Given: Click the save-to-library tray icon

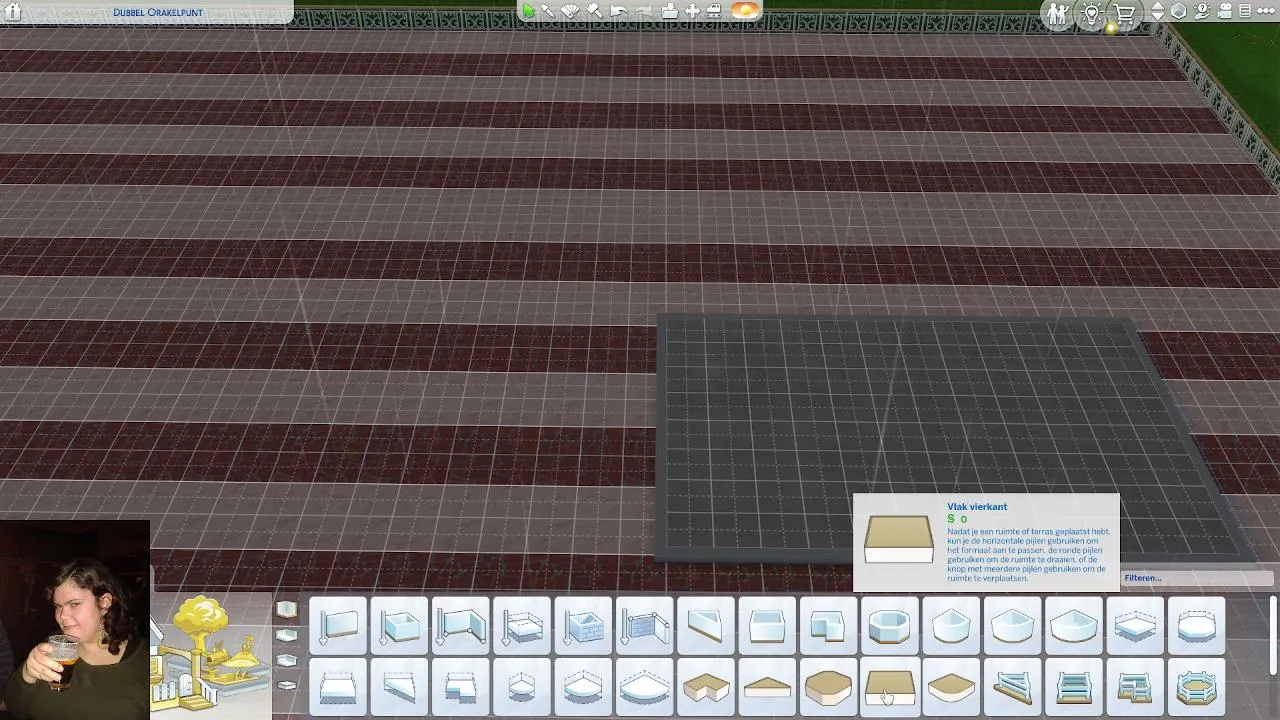Looking at the screenshot, I should click(x=669, y=11).
